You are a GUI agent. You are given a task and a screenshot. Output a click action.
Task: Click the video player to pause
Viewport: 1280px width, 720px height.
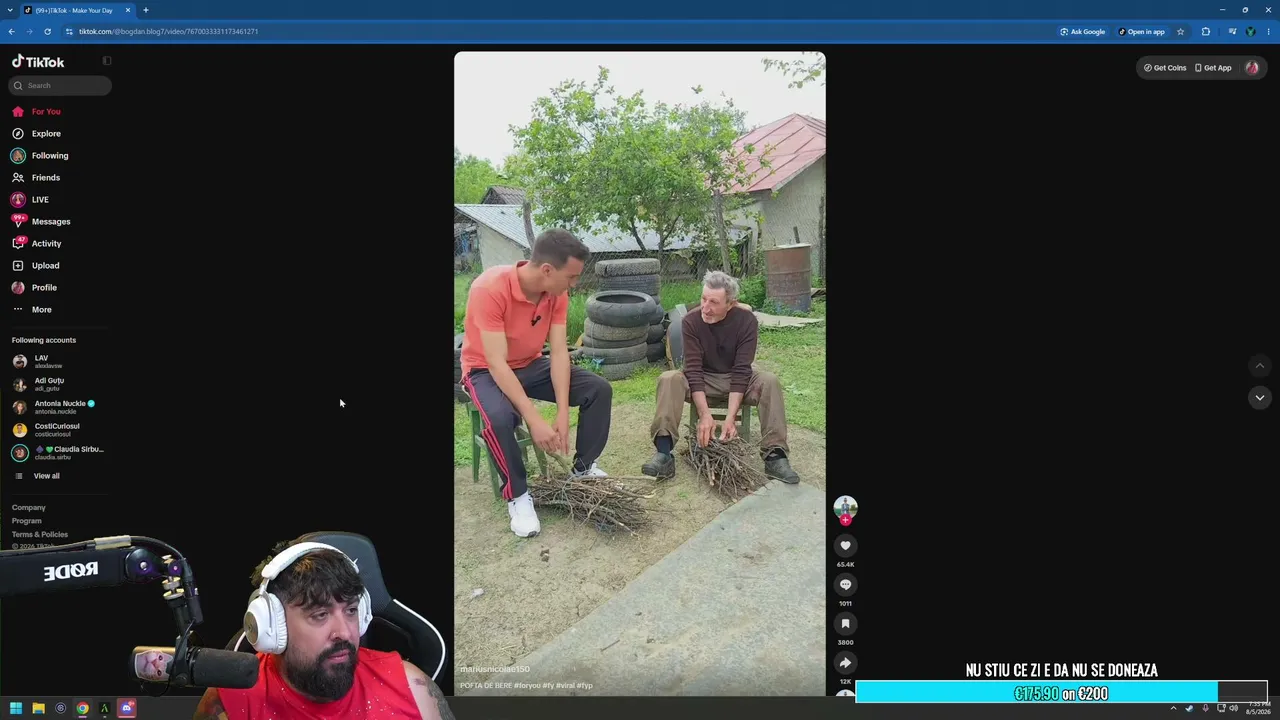point(640,373)
